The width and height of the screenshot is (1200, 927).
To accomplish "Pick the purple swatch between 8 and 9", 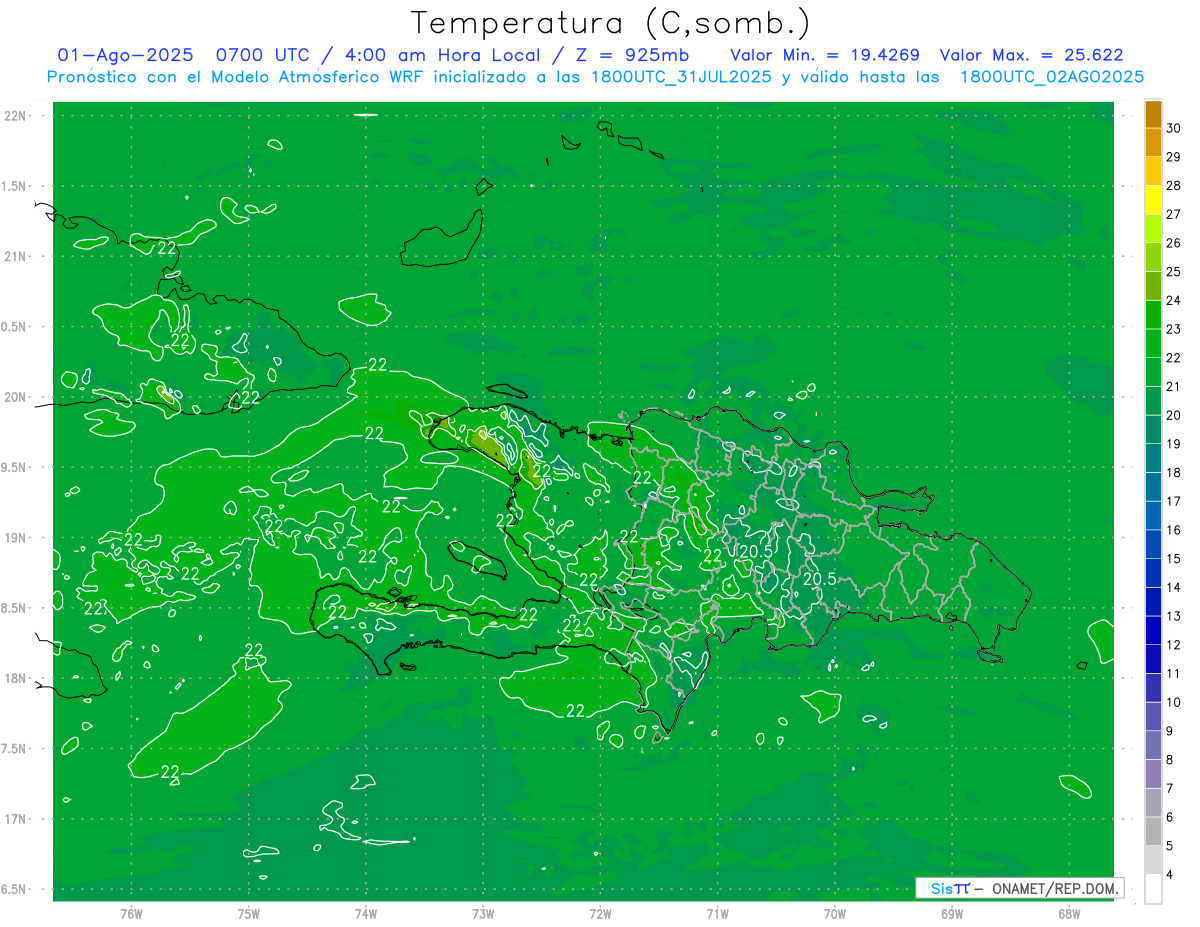I will [1153, 745].
